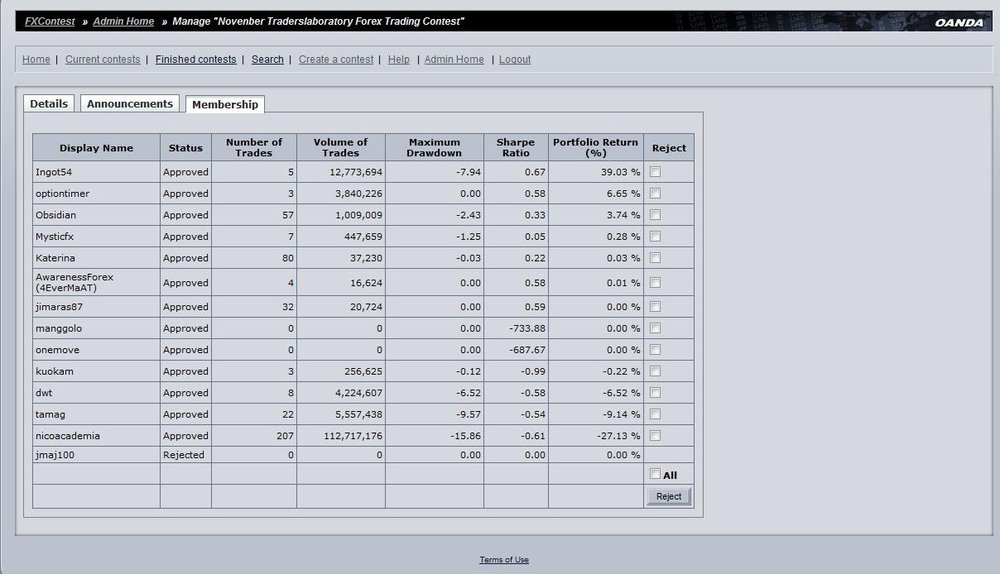Click the optiontimer display name
1000x574 pixels.
[x=62, y=193]
